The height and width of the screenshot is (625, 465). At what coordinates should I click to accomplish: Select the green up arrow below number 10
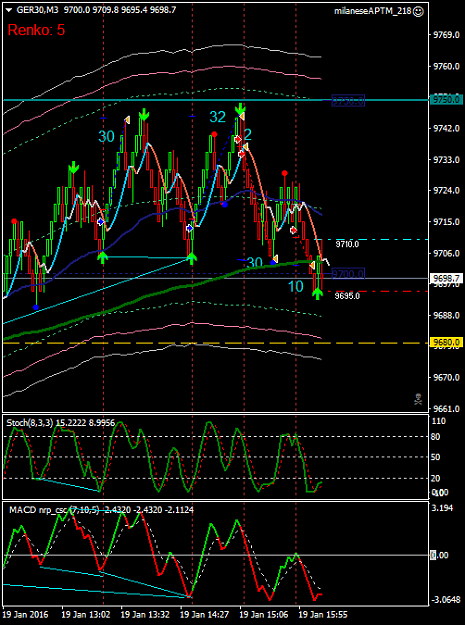(317, 294)
